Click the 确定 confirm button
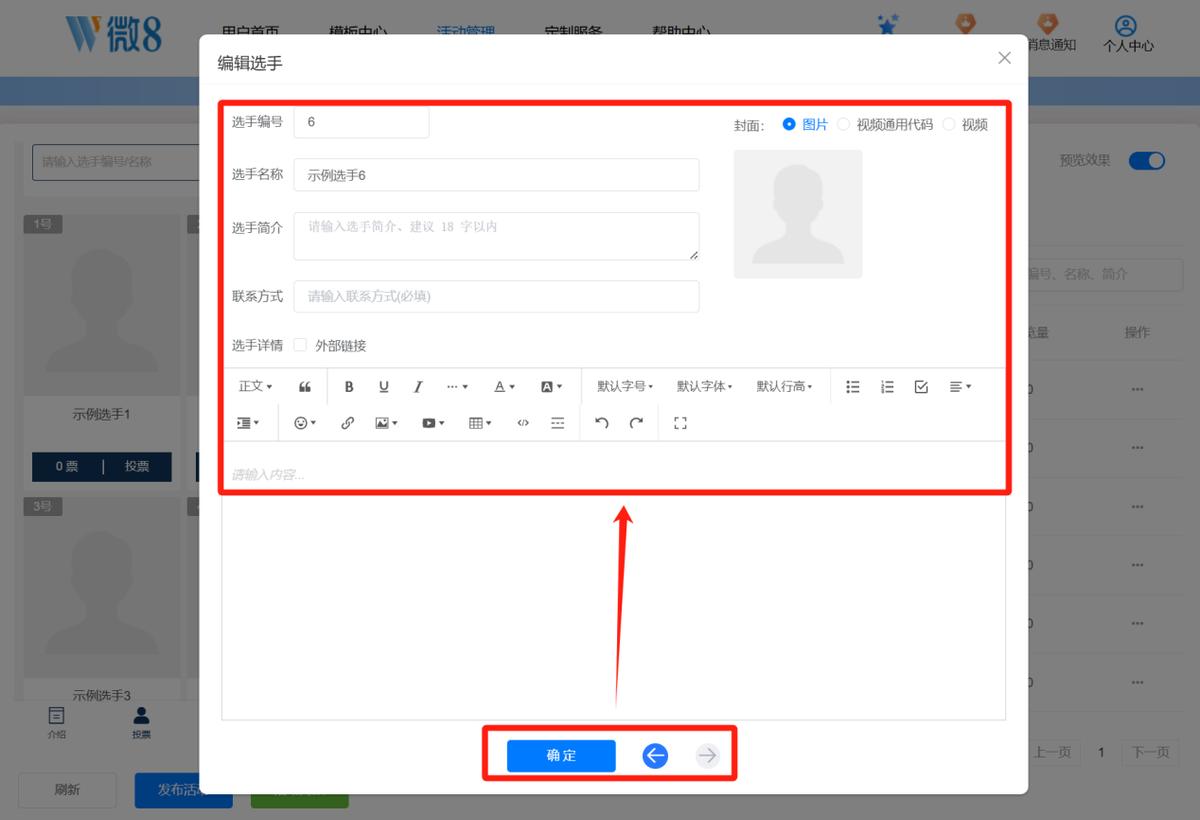 561,756
